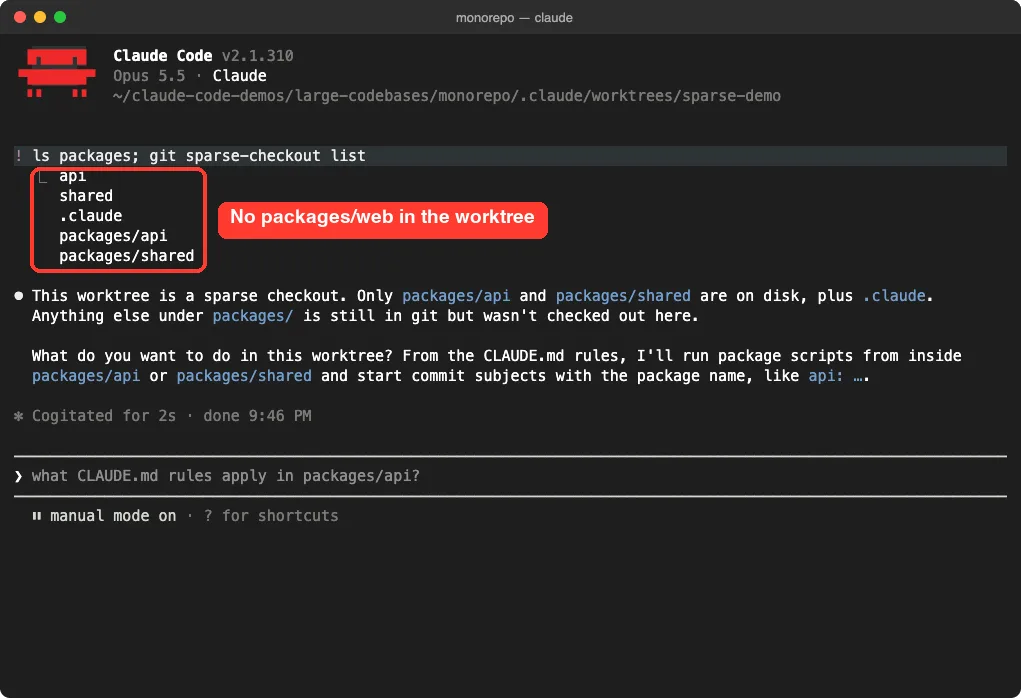1021x698 pixels.
Task: Click the exclamation bash-mode marker
Action: pos(19,156)
